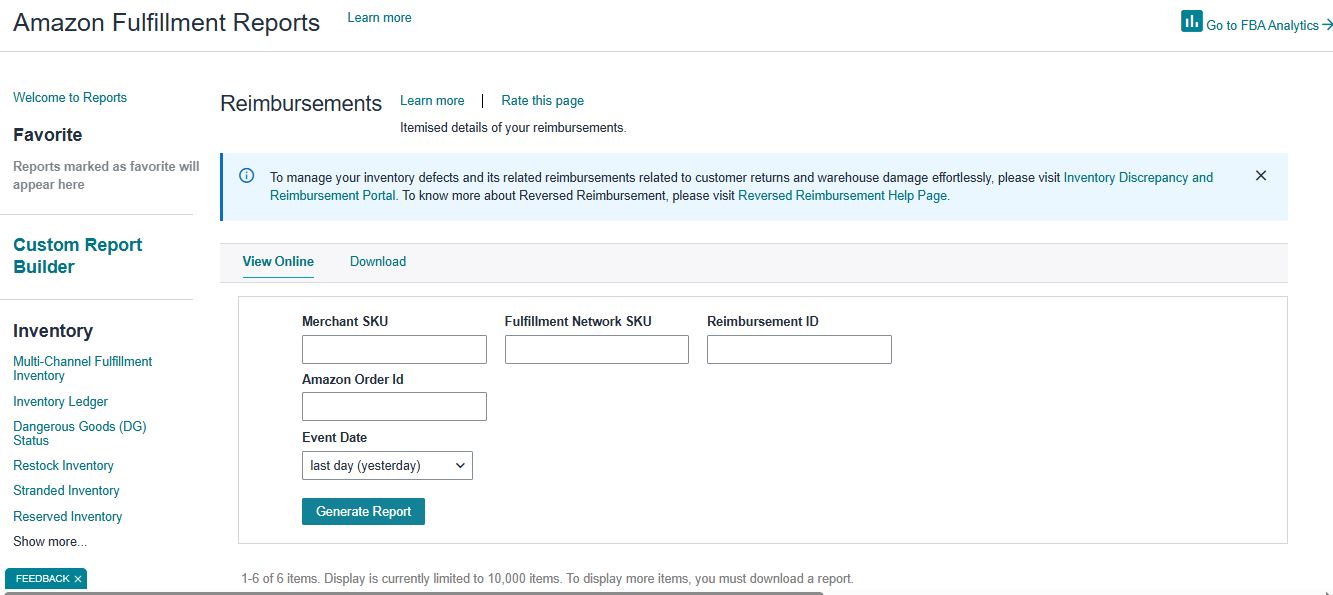Click Rate this page
The width and height of the screenshot is (1333, 595).
click(542, 100)
